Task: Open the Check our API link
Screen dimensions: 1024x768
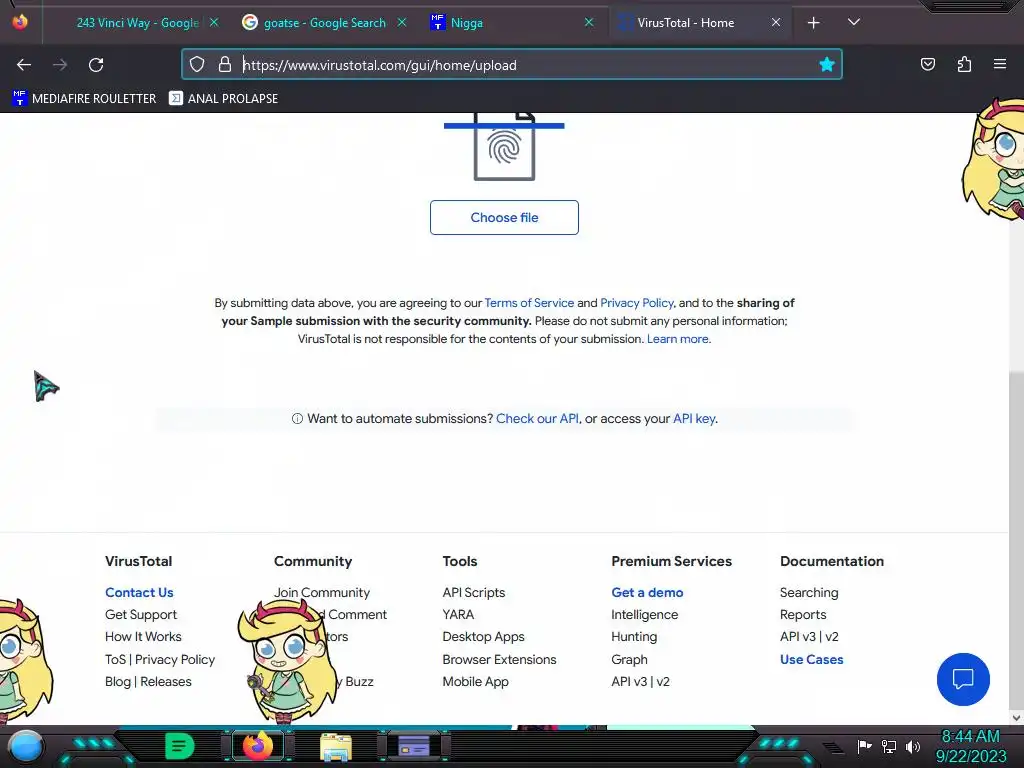Action: click(537, 419)
